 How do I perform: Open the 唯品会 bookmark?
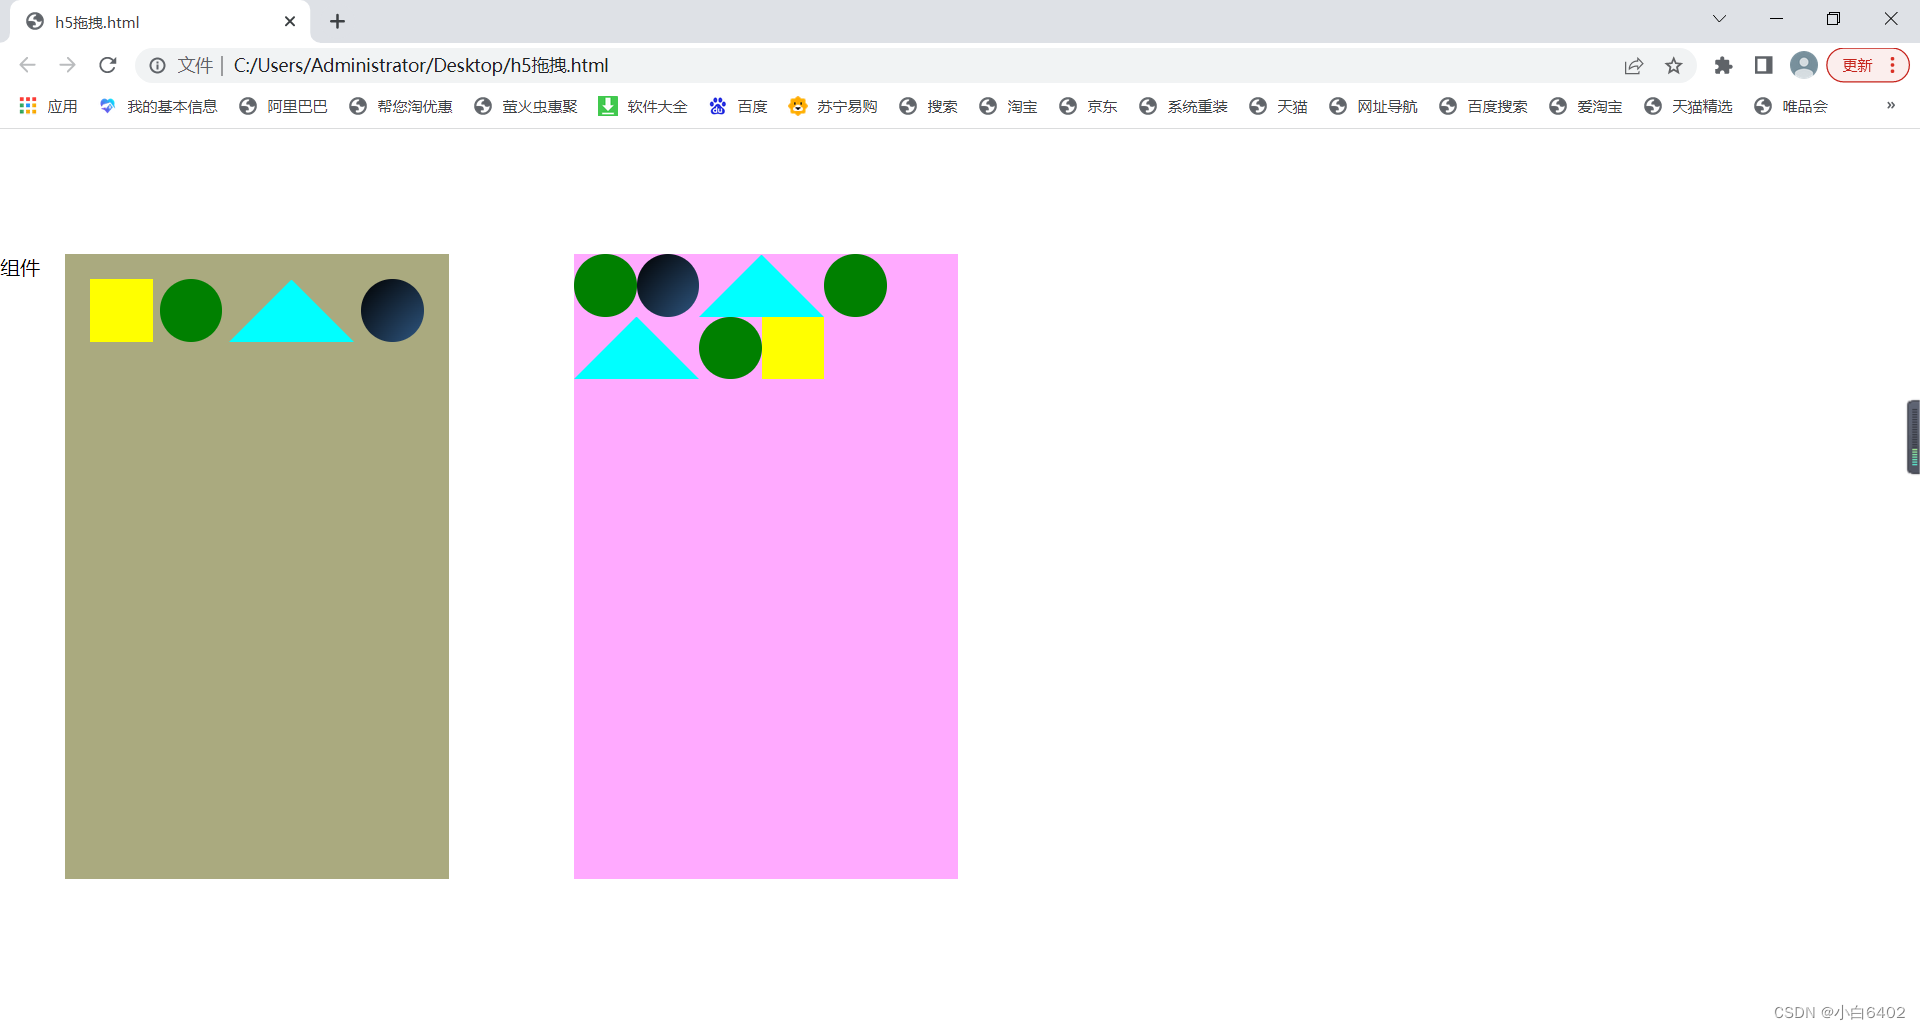point(1791,106)
